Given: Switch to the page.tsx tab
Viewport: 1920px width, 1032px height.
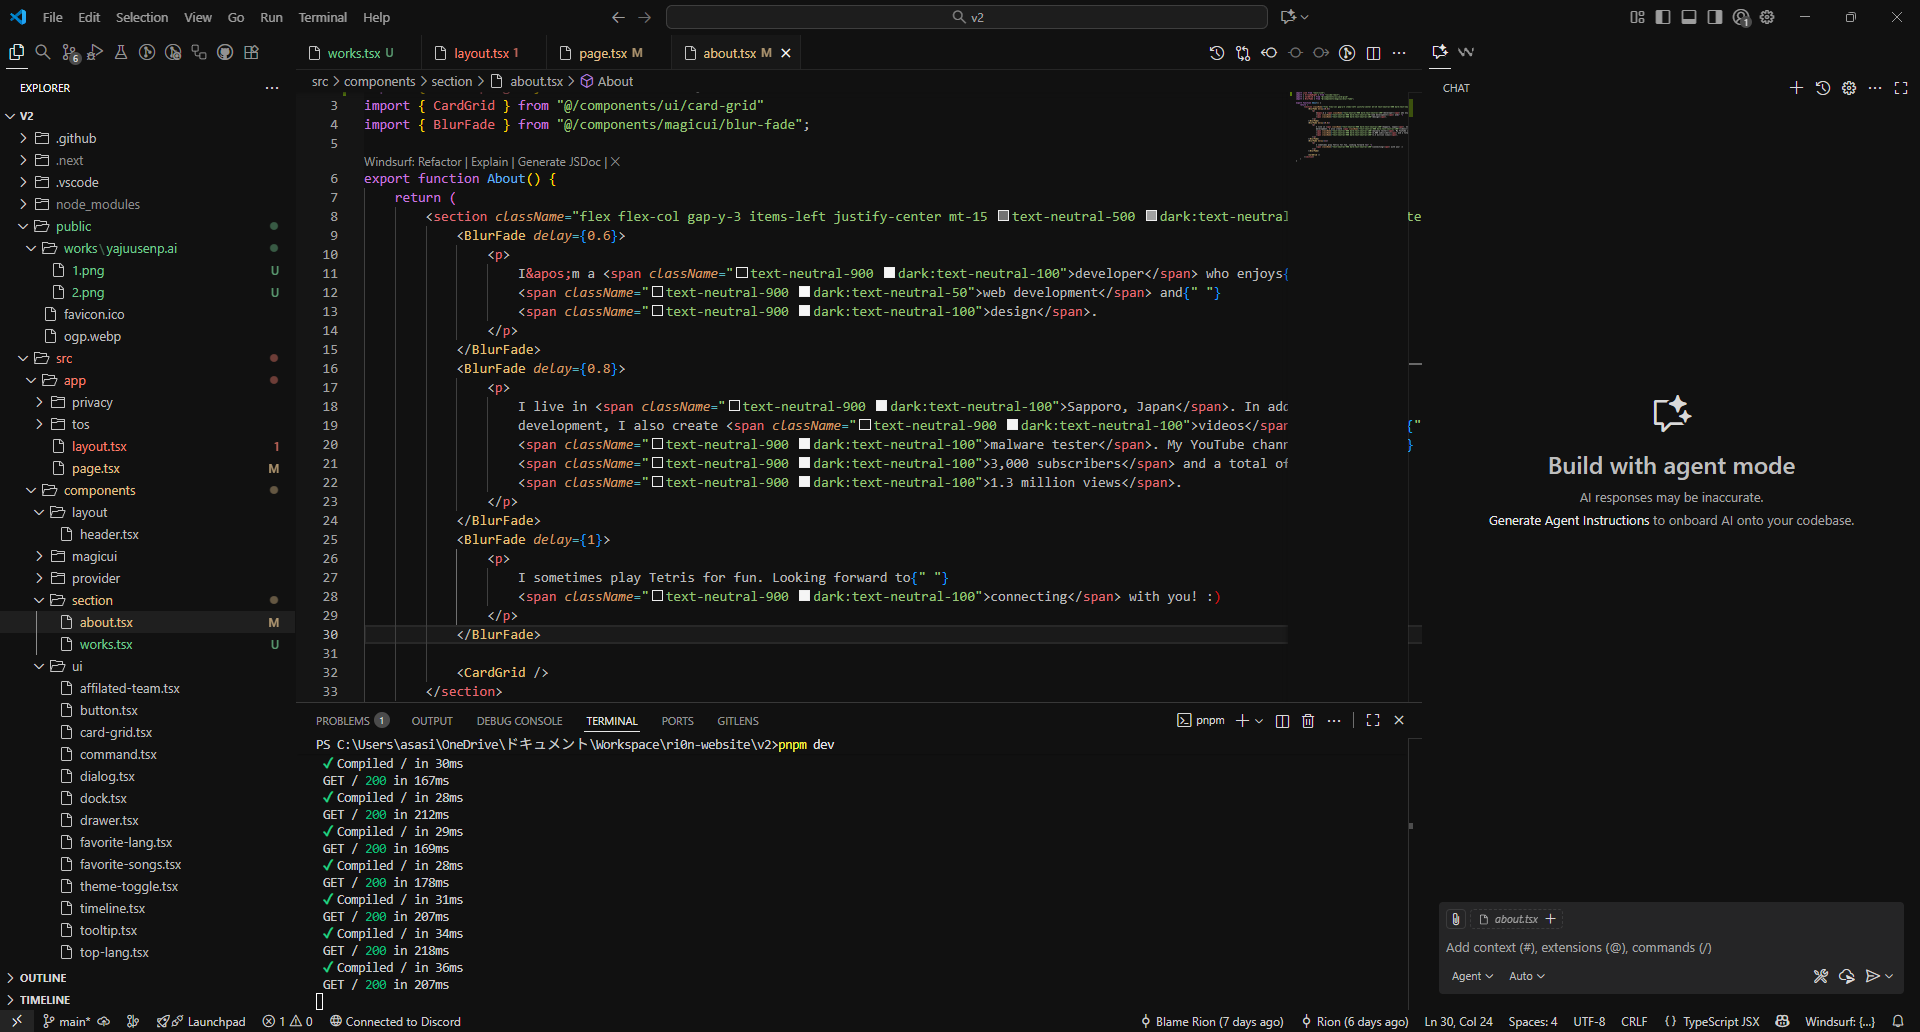Looking at the screenshot, I should [x=602, y=53].
